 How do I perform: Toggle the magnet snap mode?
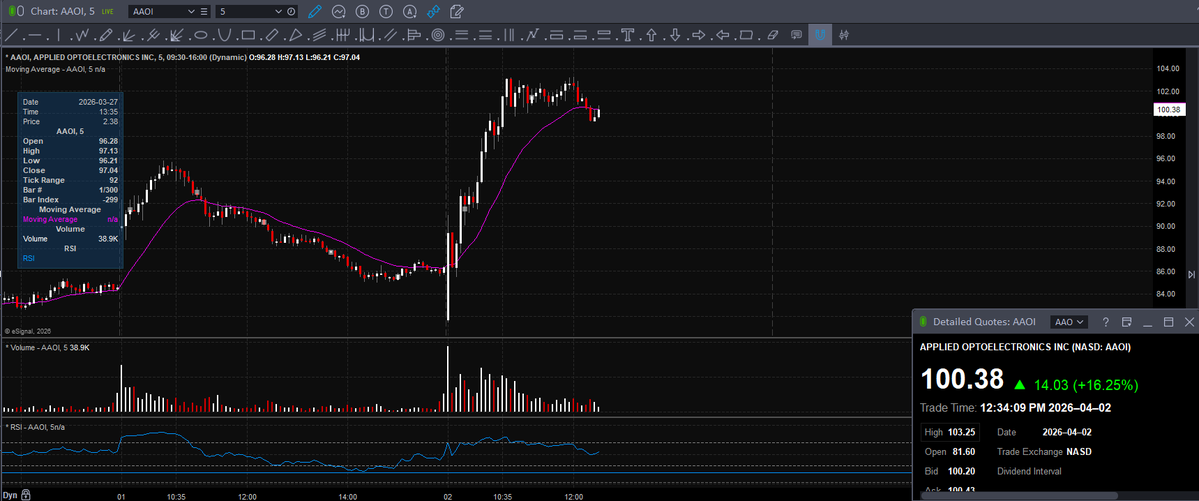point(820,34)
